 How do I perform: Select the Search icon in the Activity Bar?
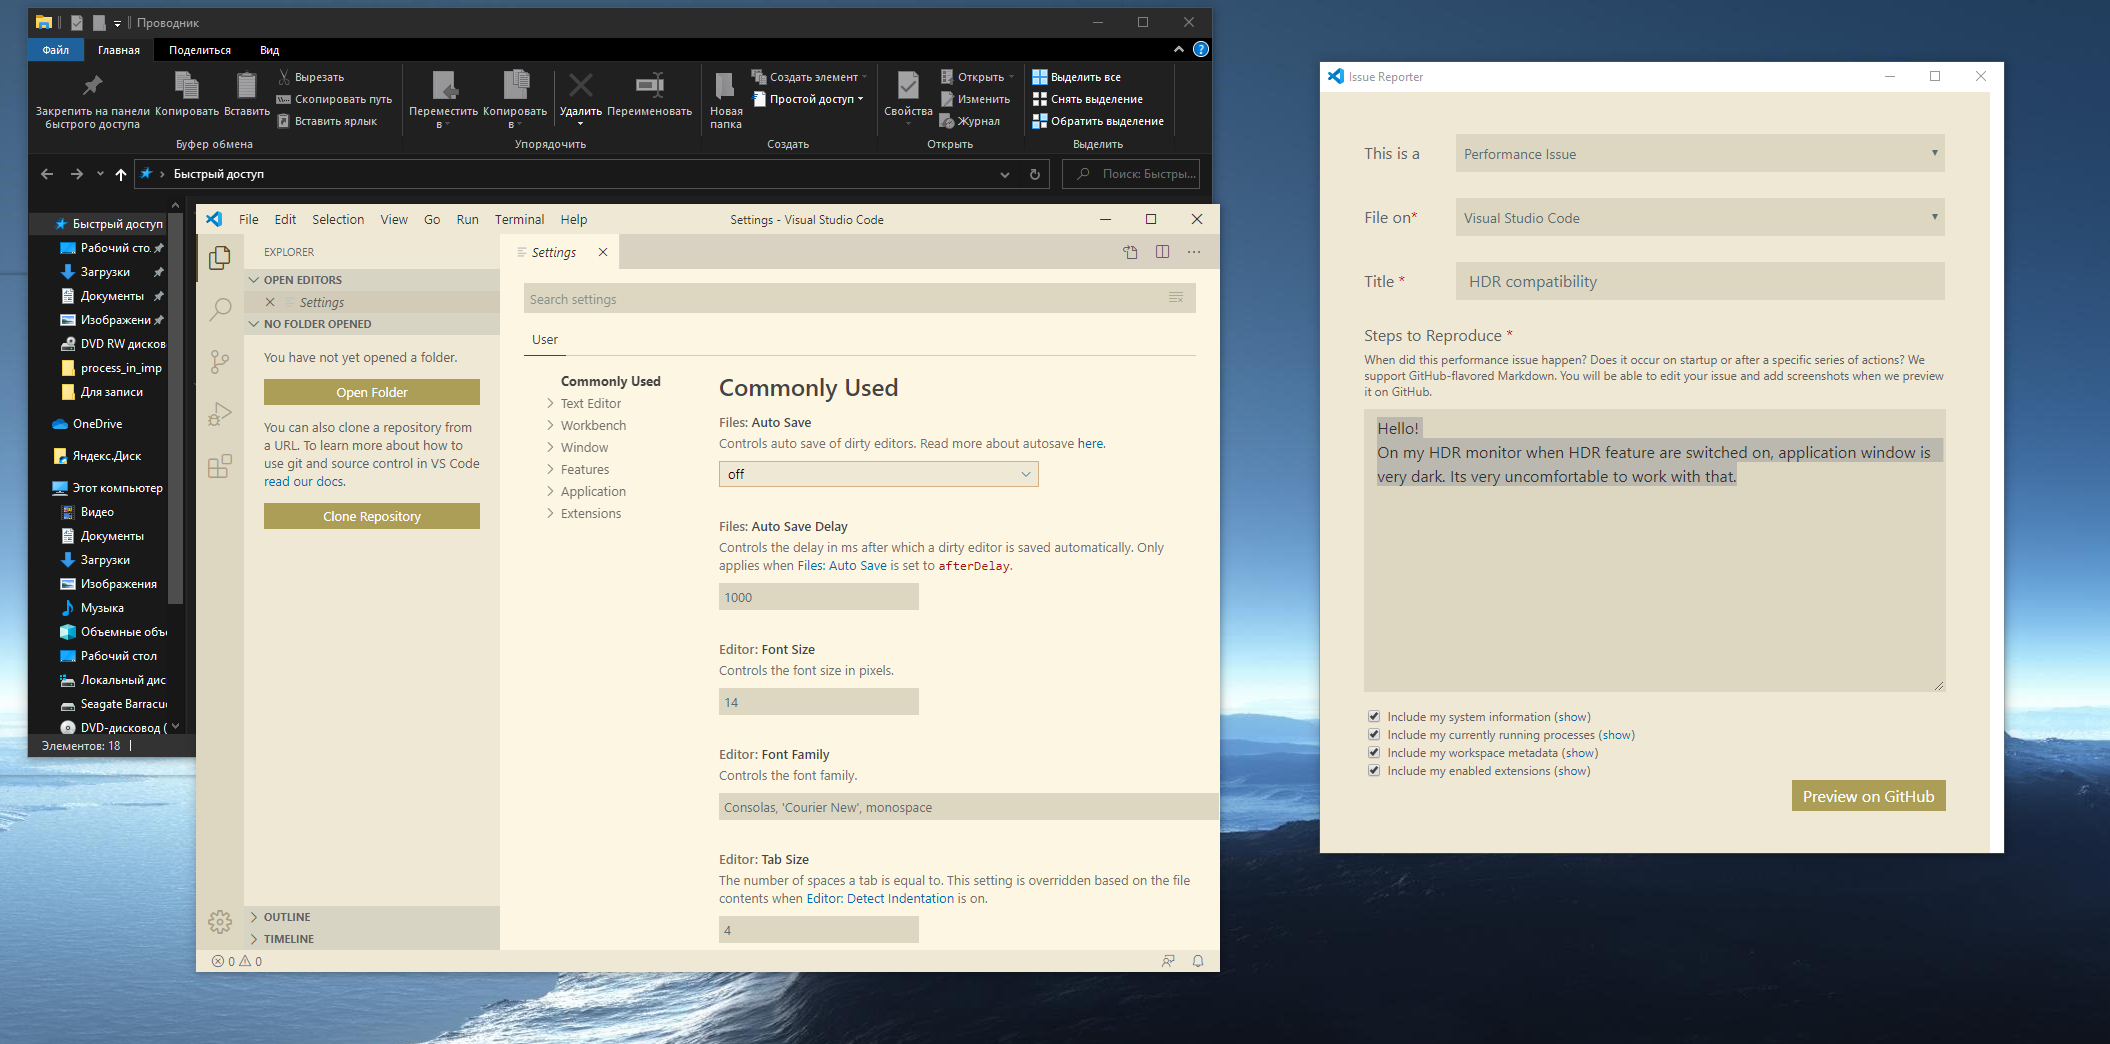tap(220, 309)
